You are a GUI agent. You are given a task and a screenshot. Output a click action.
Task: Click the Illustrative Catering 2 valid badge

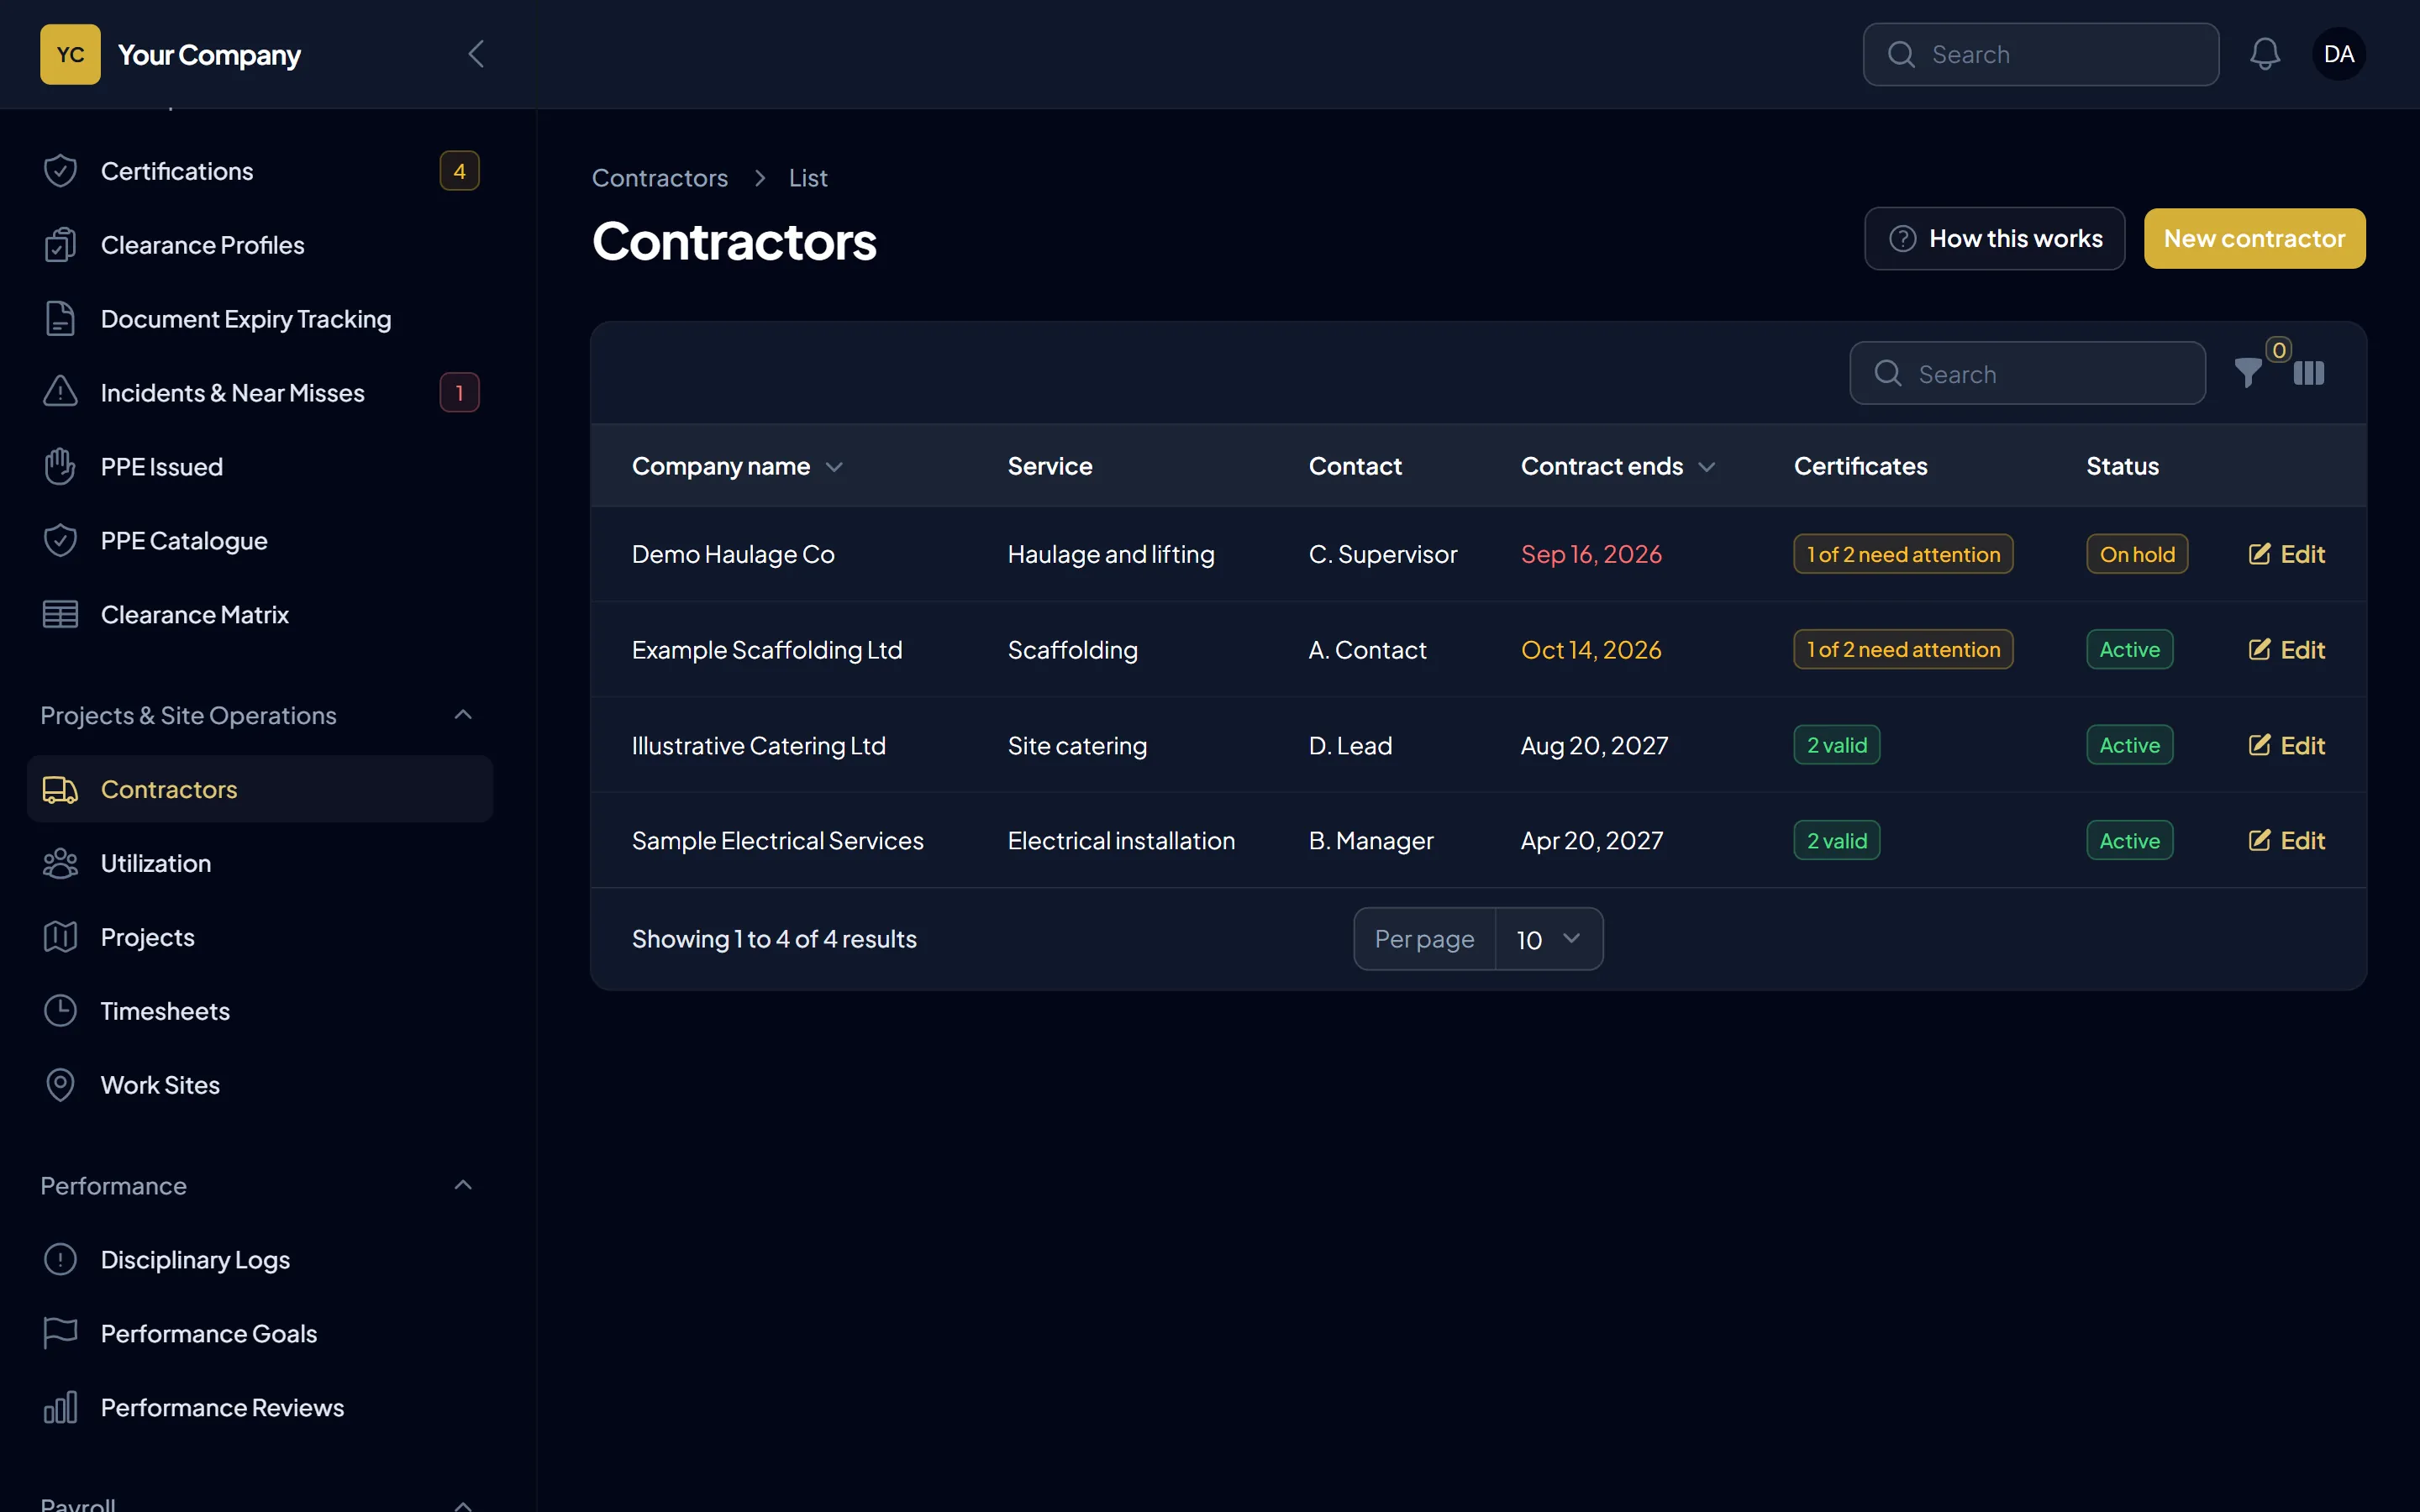pos(1837,746)
